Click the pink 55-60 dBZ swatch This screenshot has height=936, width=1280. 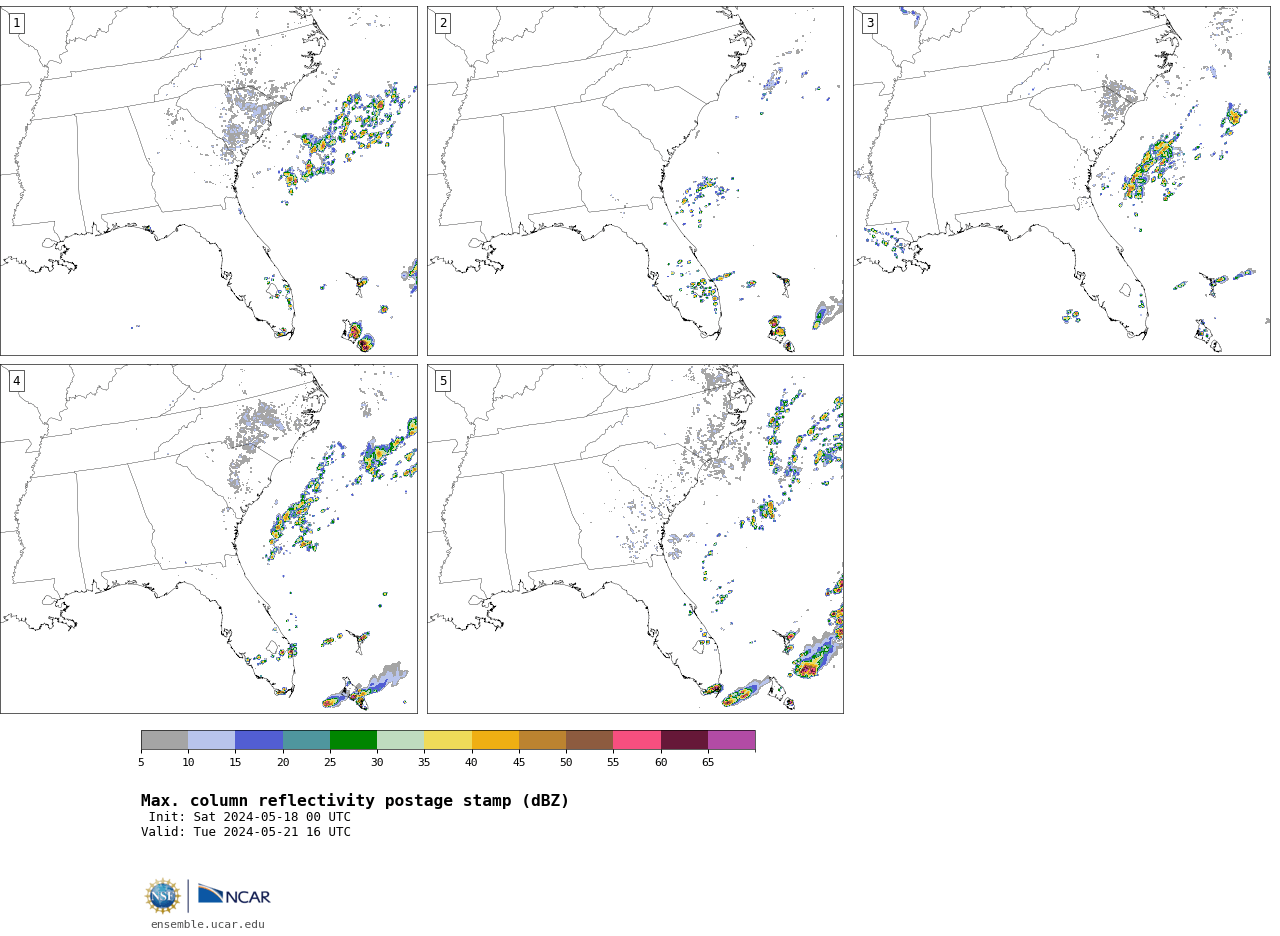click(637, 740)
